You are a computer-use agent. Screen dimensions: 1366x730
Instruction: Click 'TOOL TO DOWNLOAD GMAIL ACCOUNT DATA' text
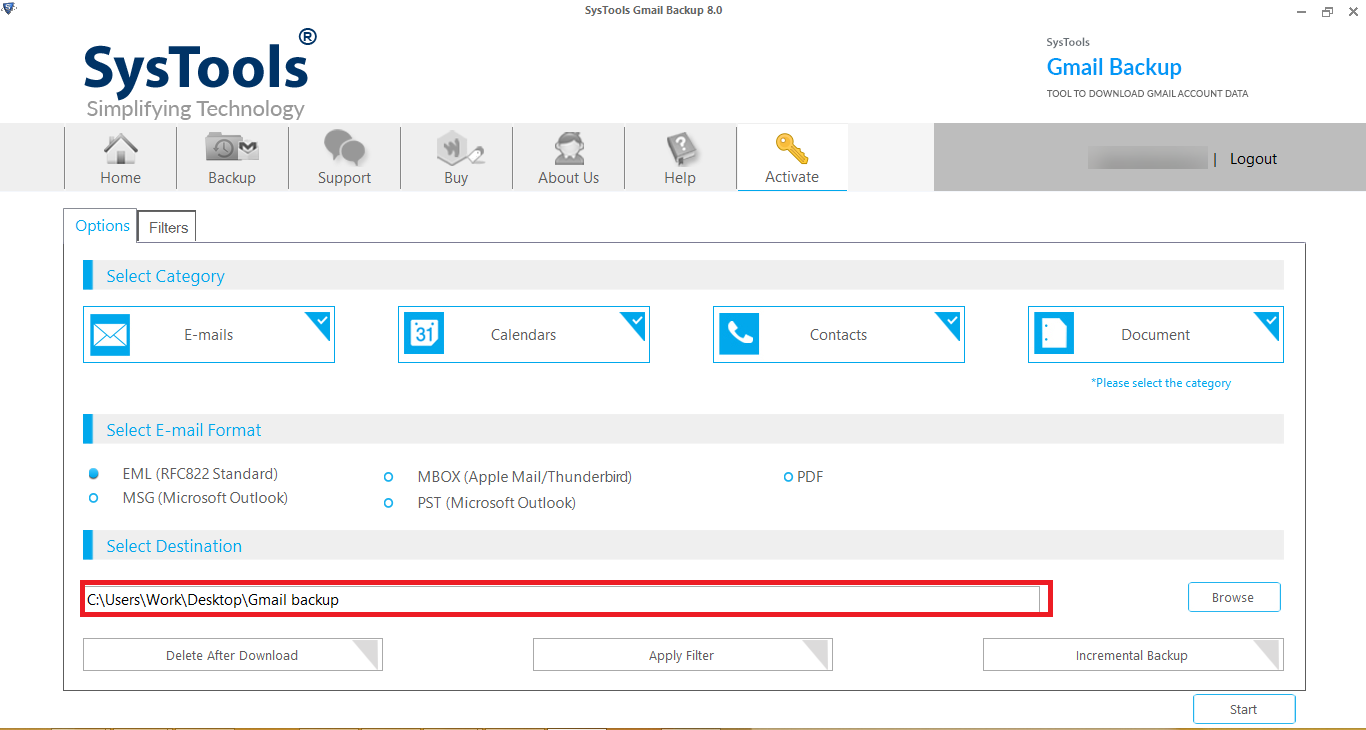tap(1147, 94)
